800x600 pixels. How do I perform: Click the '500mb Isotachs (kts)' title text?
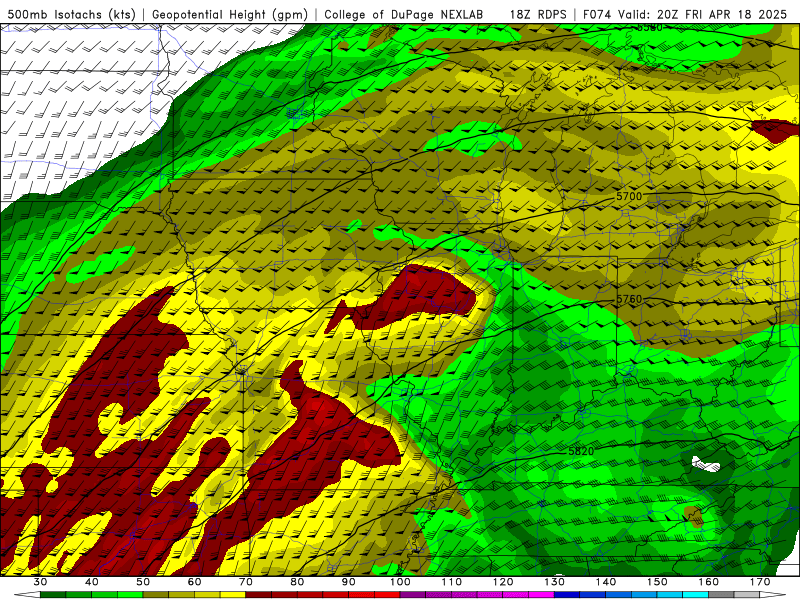point(71,14)
